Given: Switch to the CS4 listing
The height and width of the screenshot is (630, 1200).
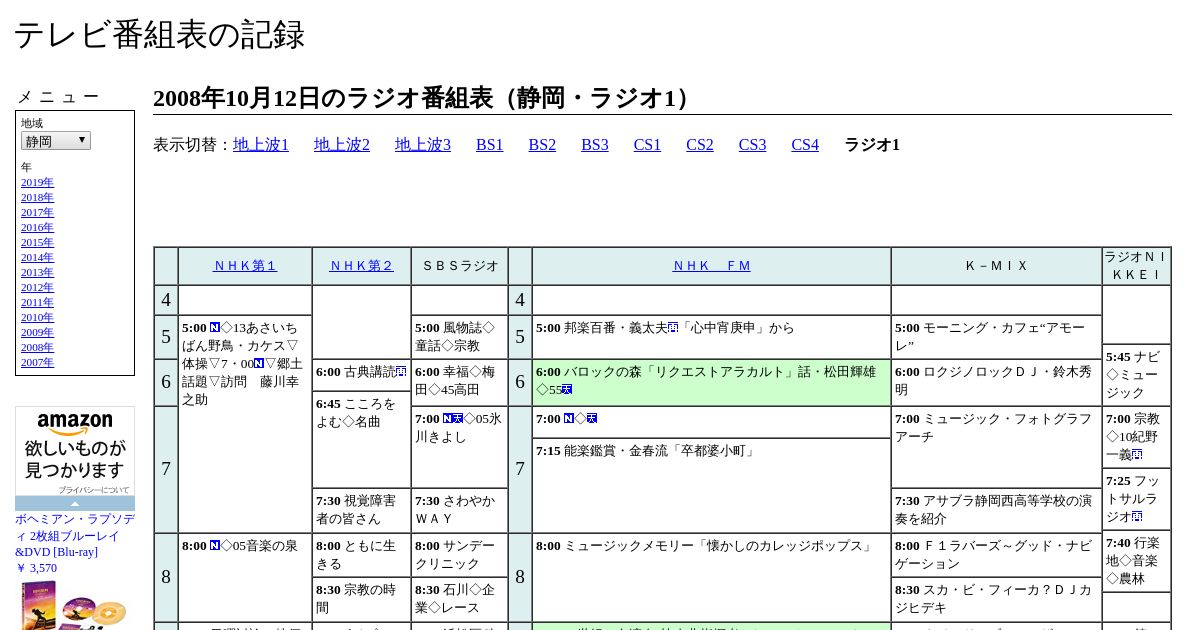Looking at the screenshot, I should click(805, 145).
